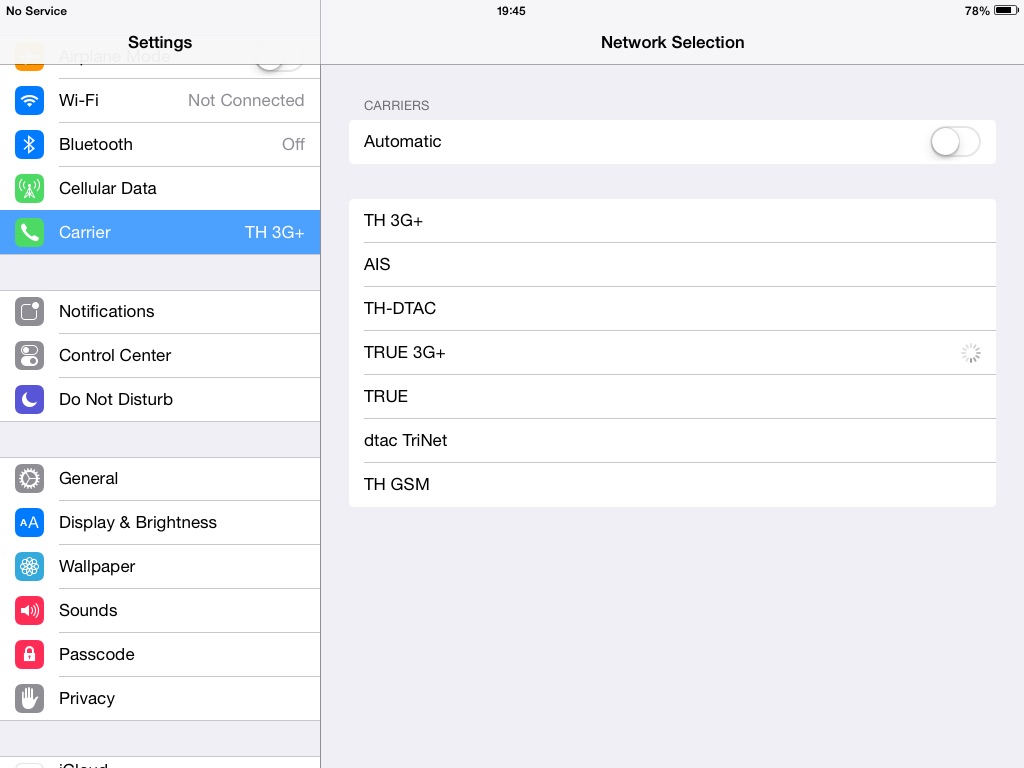
Task: Select the dtac TriNet carrier
Action: tap(672, 441)
